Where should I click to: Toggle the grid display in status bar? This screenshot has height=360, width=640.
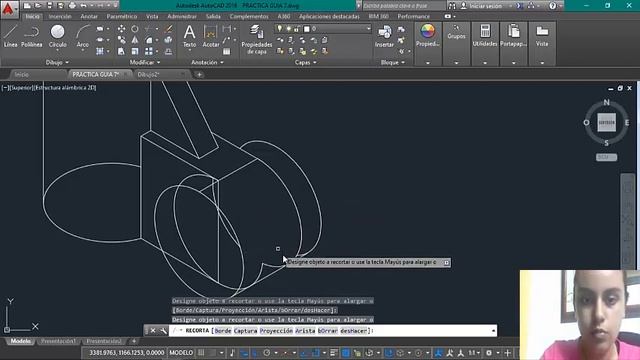coord(201,353)
